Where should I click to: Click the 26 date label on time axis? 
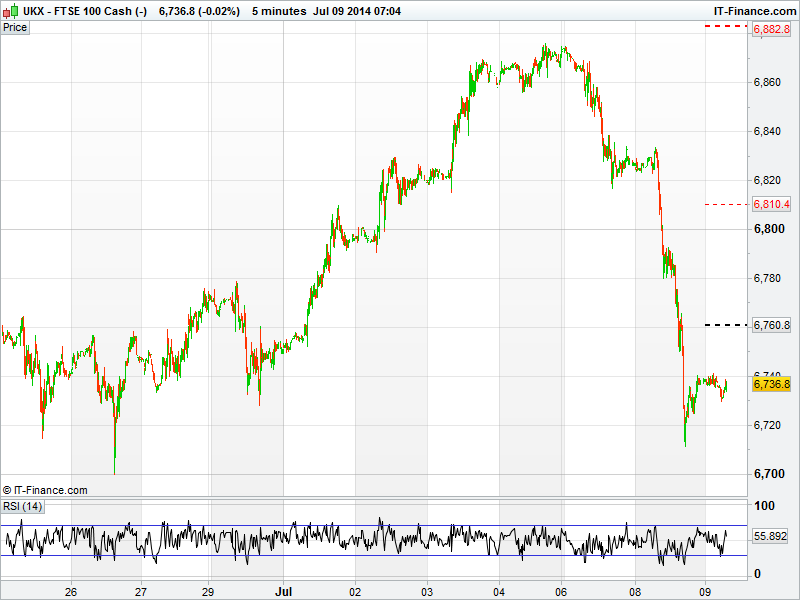click(x=71, y=591)
